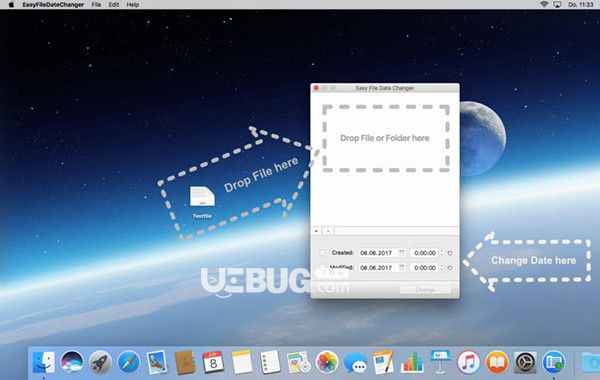Image resolution: width=600 pixels, height=380 pixels.
Task: Open the Edit menu
Action: pyautogui.click(x=114, y=5)
